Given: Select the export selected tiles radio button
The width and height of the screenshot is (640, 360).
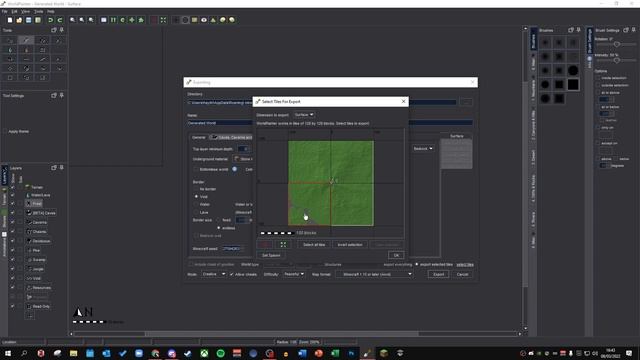Looking at the screenshot, I should pyautogui.click(x=417, y=264).
